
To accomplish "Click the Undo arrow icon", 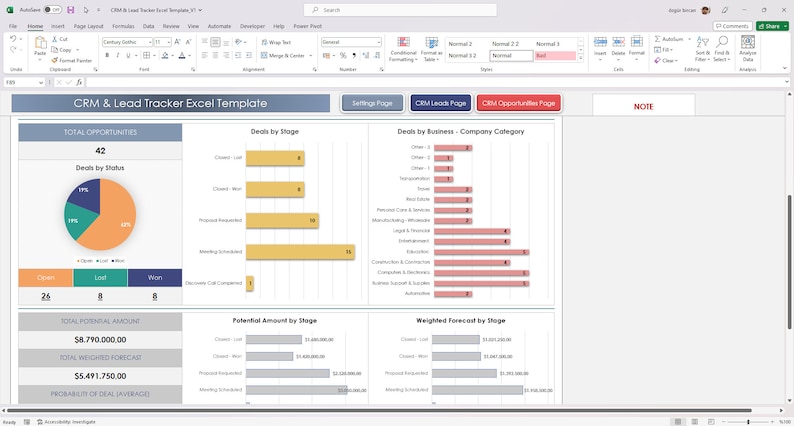I will click(x=13, y=38).
